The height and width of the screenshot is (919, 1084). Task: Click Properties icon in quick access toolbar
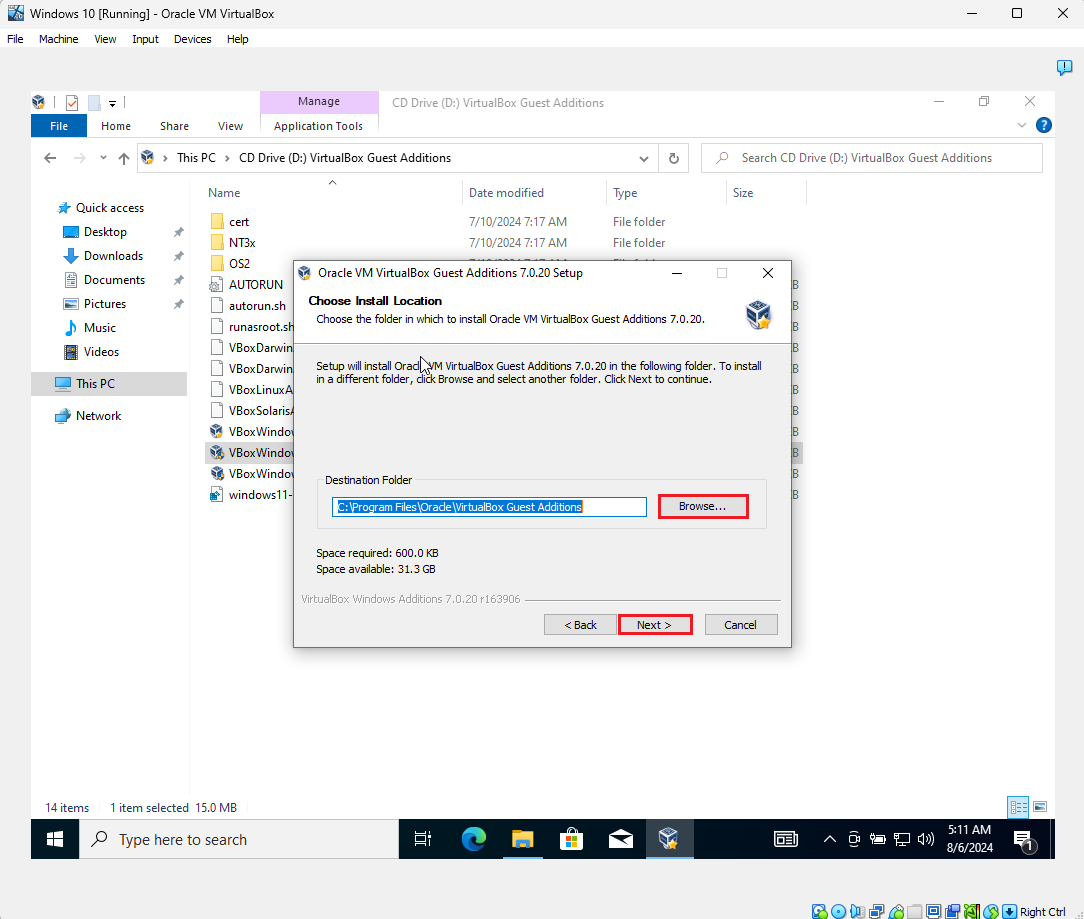[72, 103]
